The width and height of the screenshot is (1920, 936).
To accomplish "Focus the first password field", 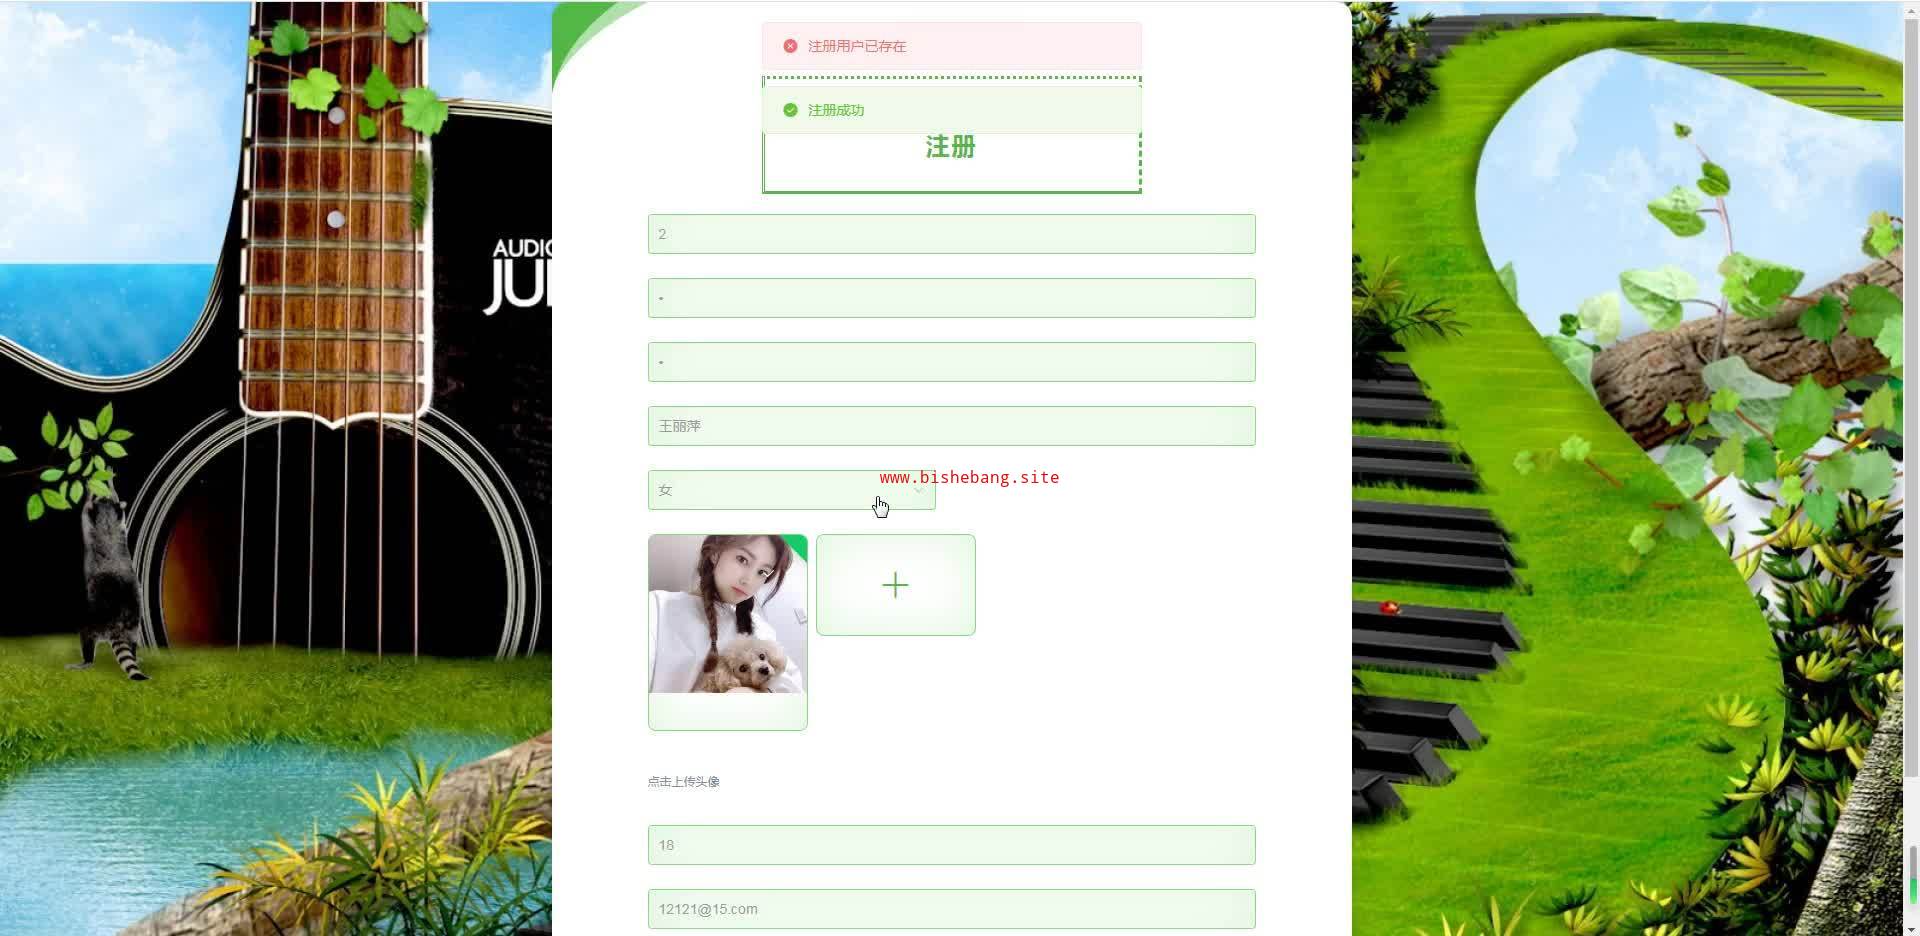I will [x=951, y=298].
